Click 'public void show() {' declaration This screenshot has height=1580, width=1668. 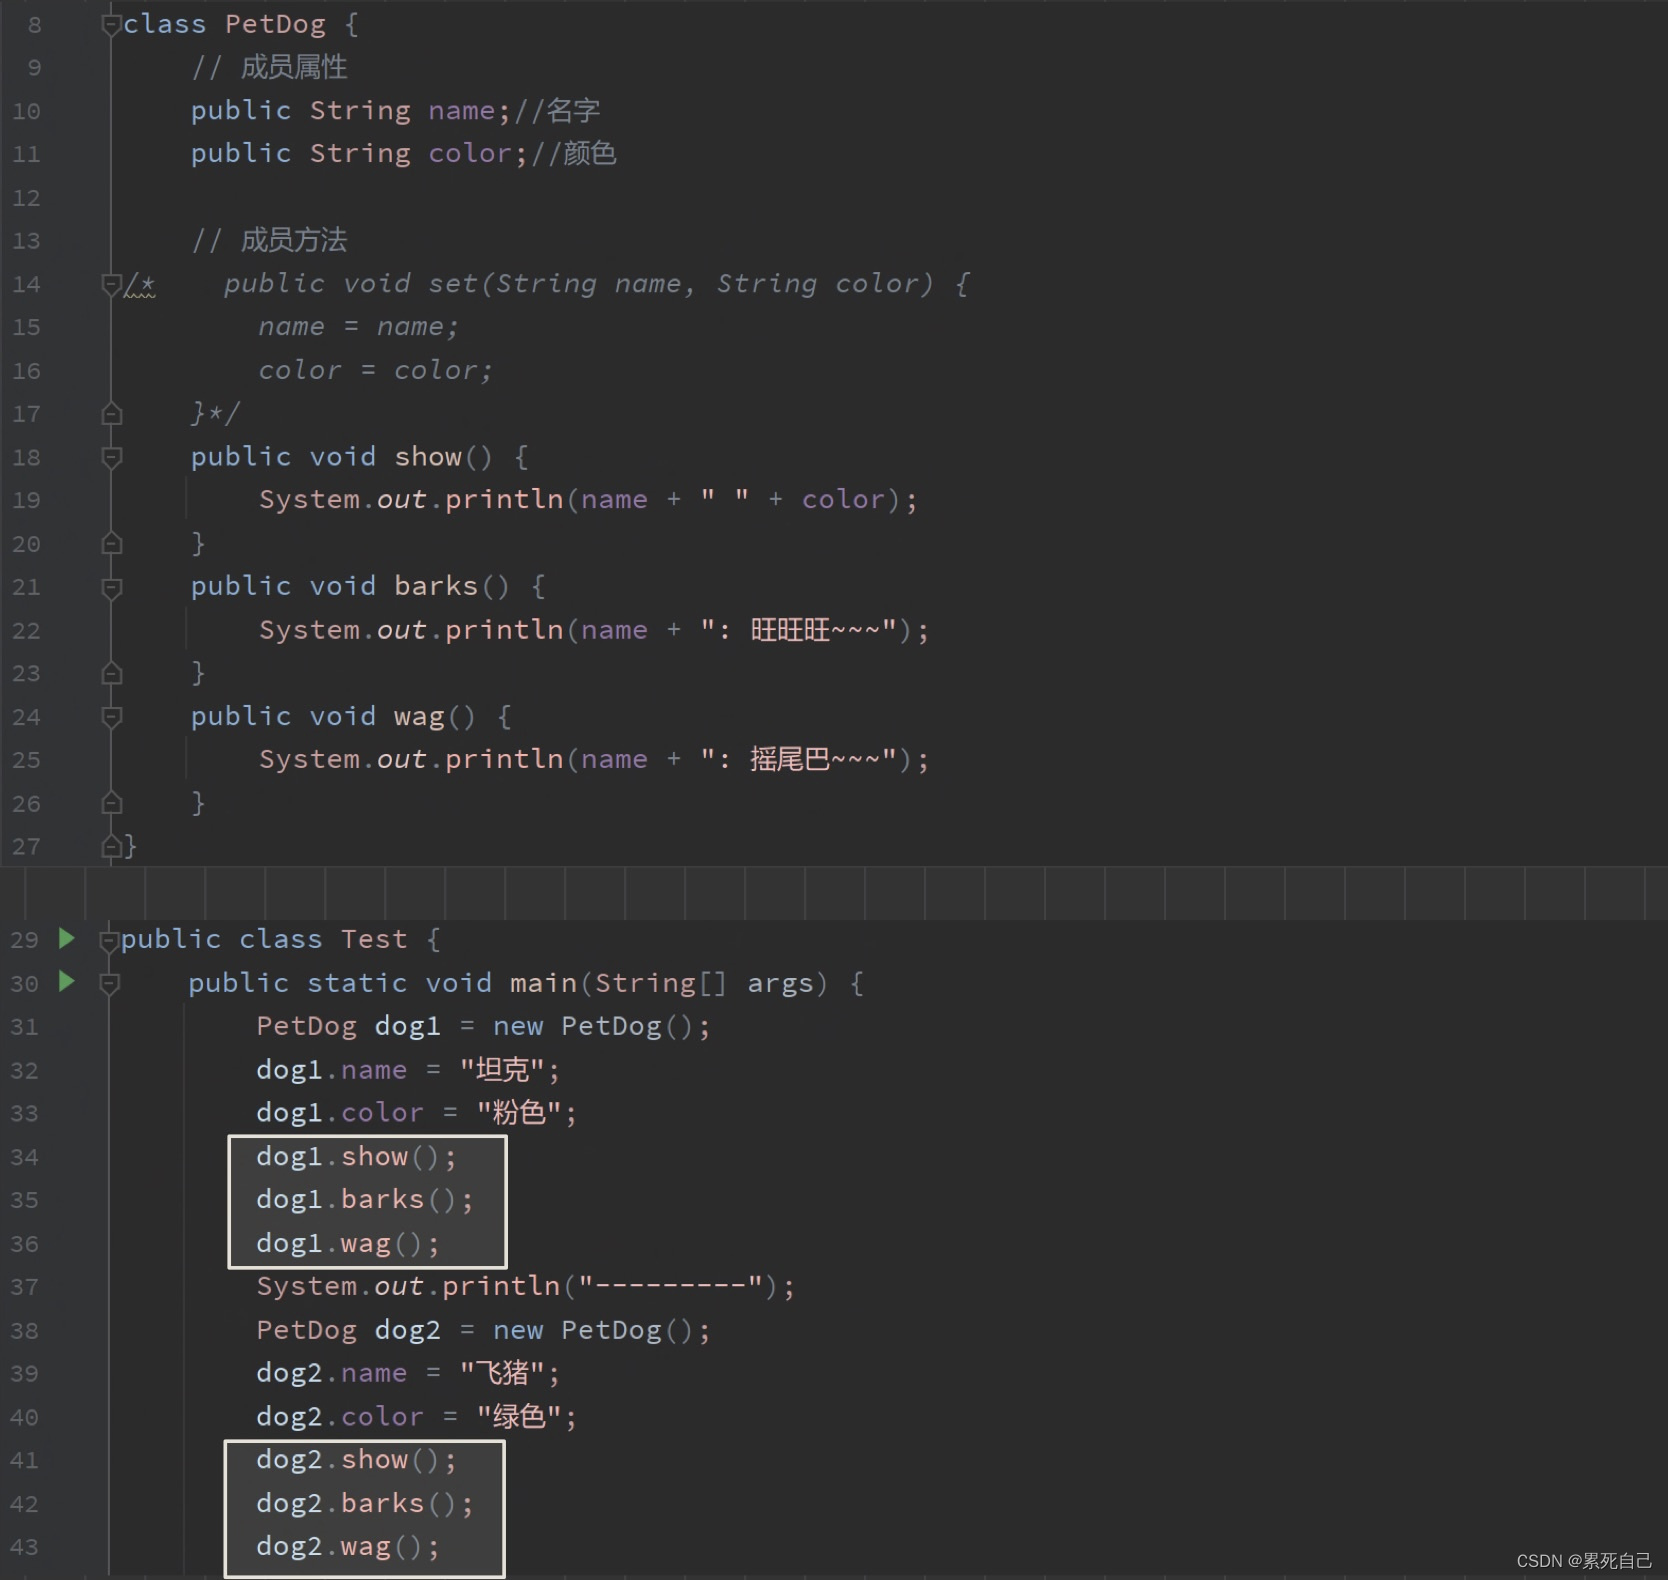coord(360,457)
